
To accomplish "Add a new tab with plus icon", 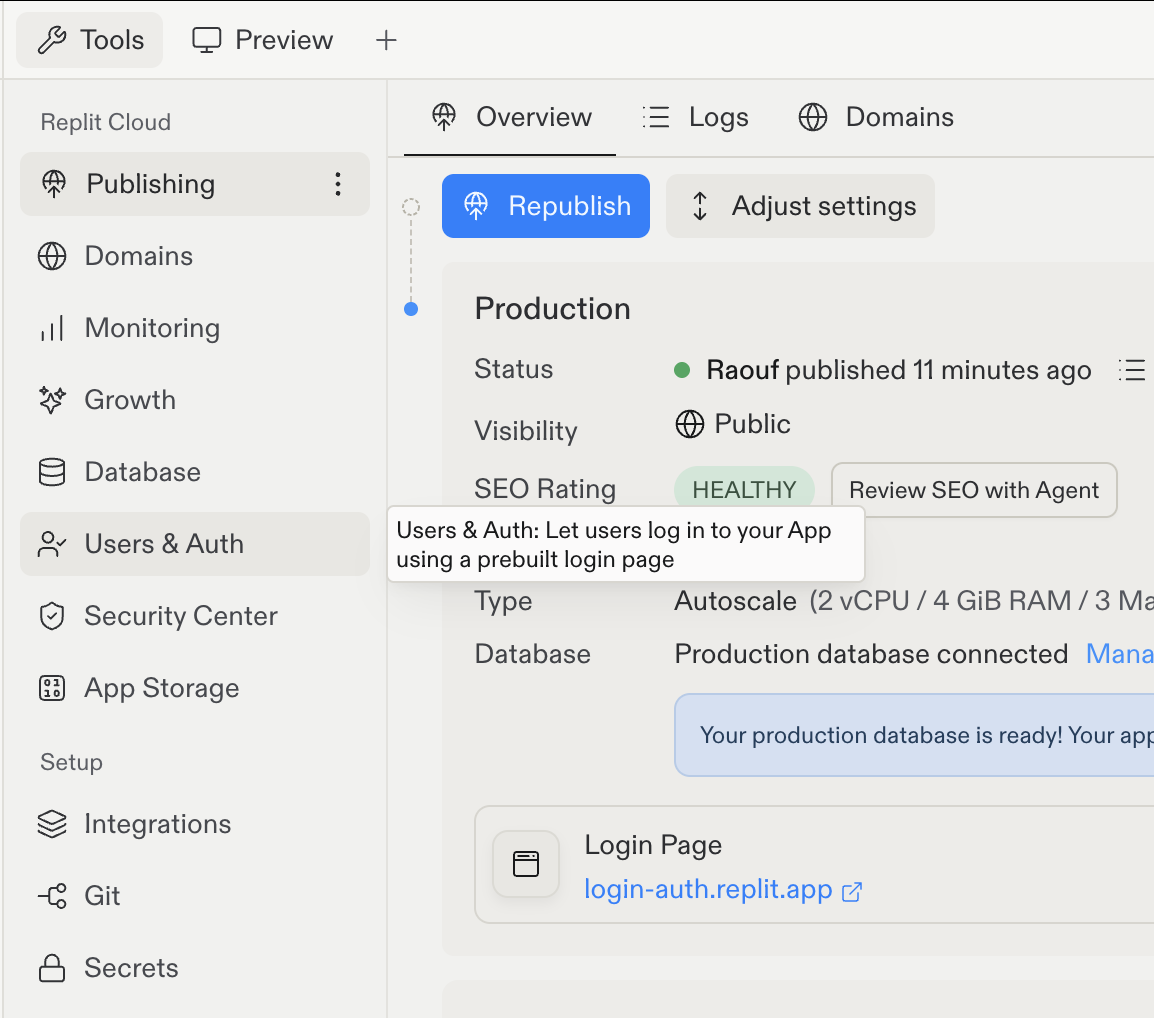I will [386, 40].
